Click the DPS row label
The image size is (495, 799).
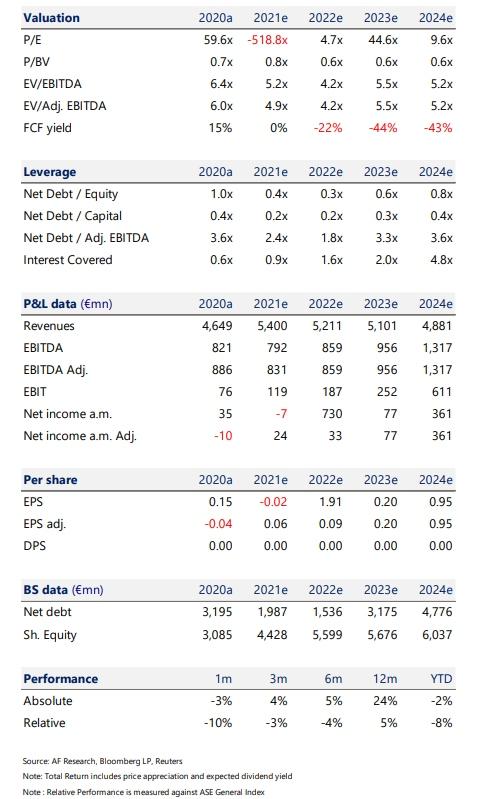pyautogui.click(x=35, y=546)
